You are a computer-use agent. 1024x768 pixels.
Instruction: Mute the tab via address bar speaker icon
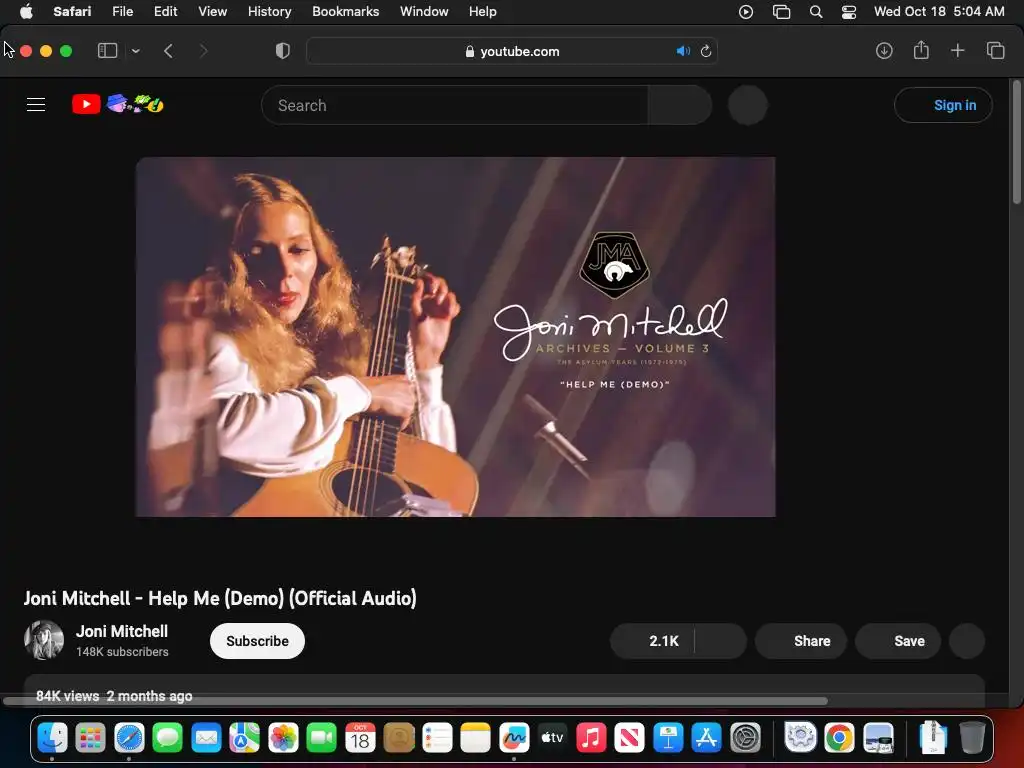tap(683, 51)
